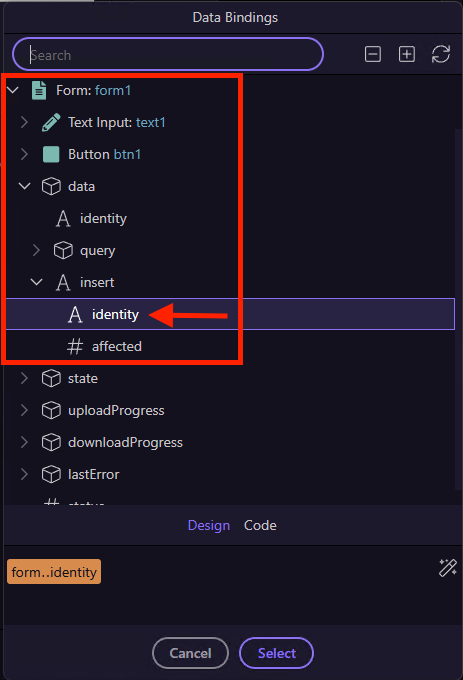Switch to the Design tab
463x680 pixels.
pyautogui.click(x=209, y=525)
